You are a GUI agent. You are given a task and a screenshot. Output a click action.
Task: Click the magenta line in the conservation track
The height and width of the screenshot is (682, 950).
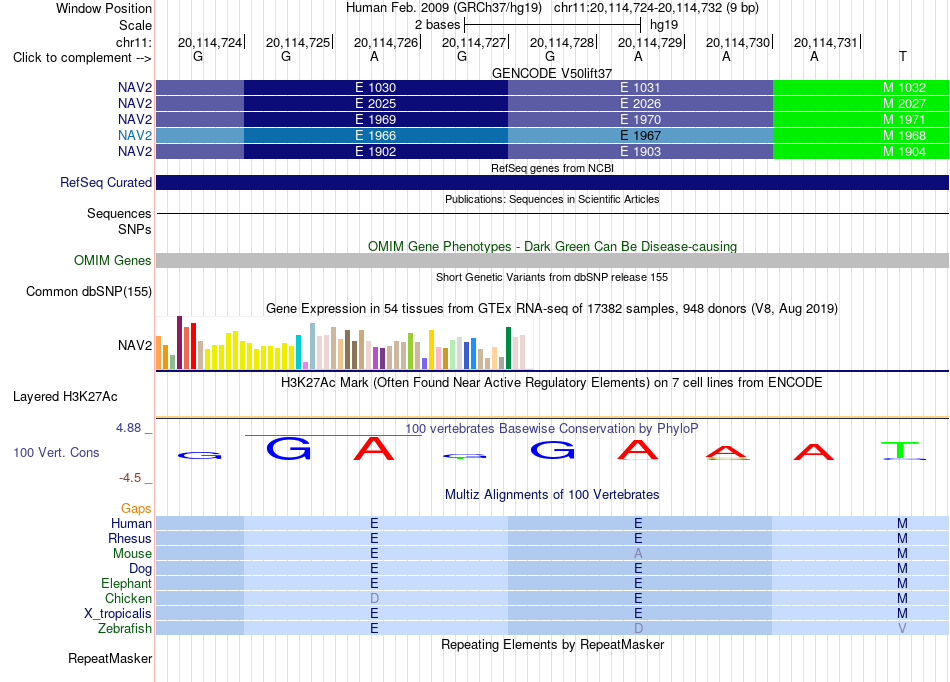coord(333,435)
